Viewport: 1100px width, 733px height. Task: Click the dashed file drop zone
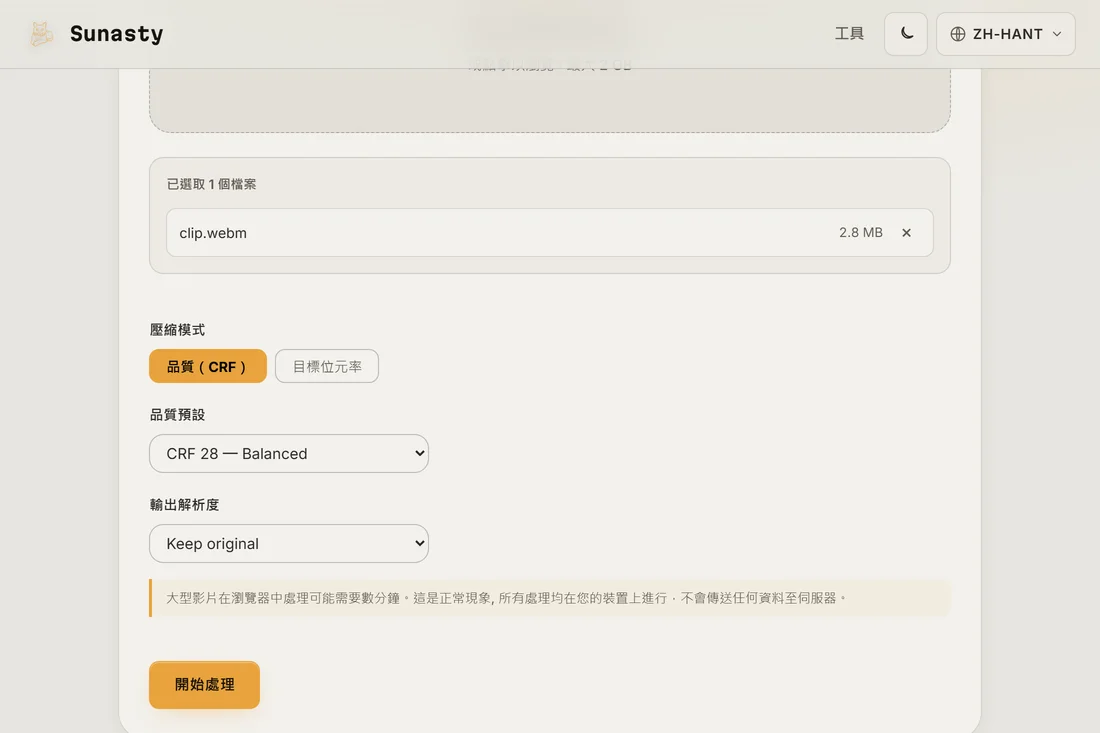[x=549, y=100]
